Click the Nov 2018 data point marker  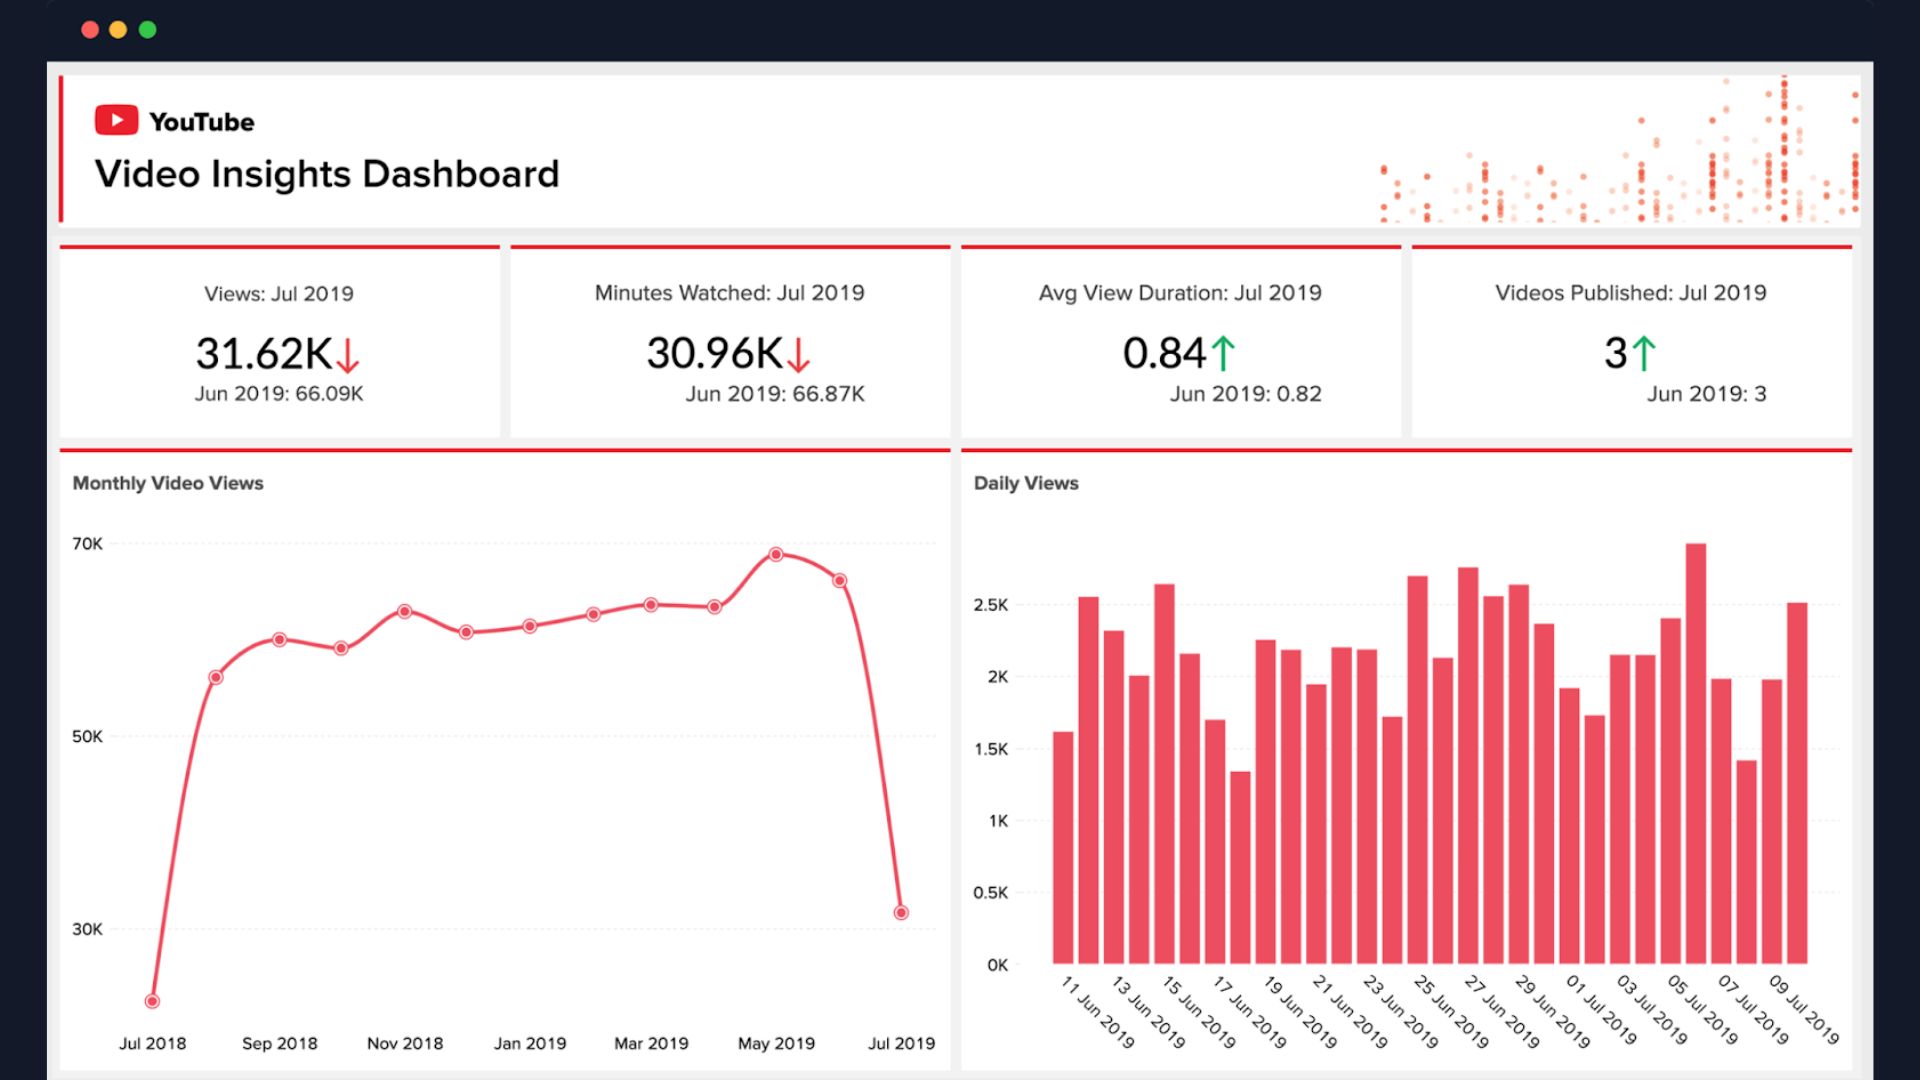point(404,611)
